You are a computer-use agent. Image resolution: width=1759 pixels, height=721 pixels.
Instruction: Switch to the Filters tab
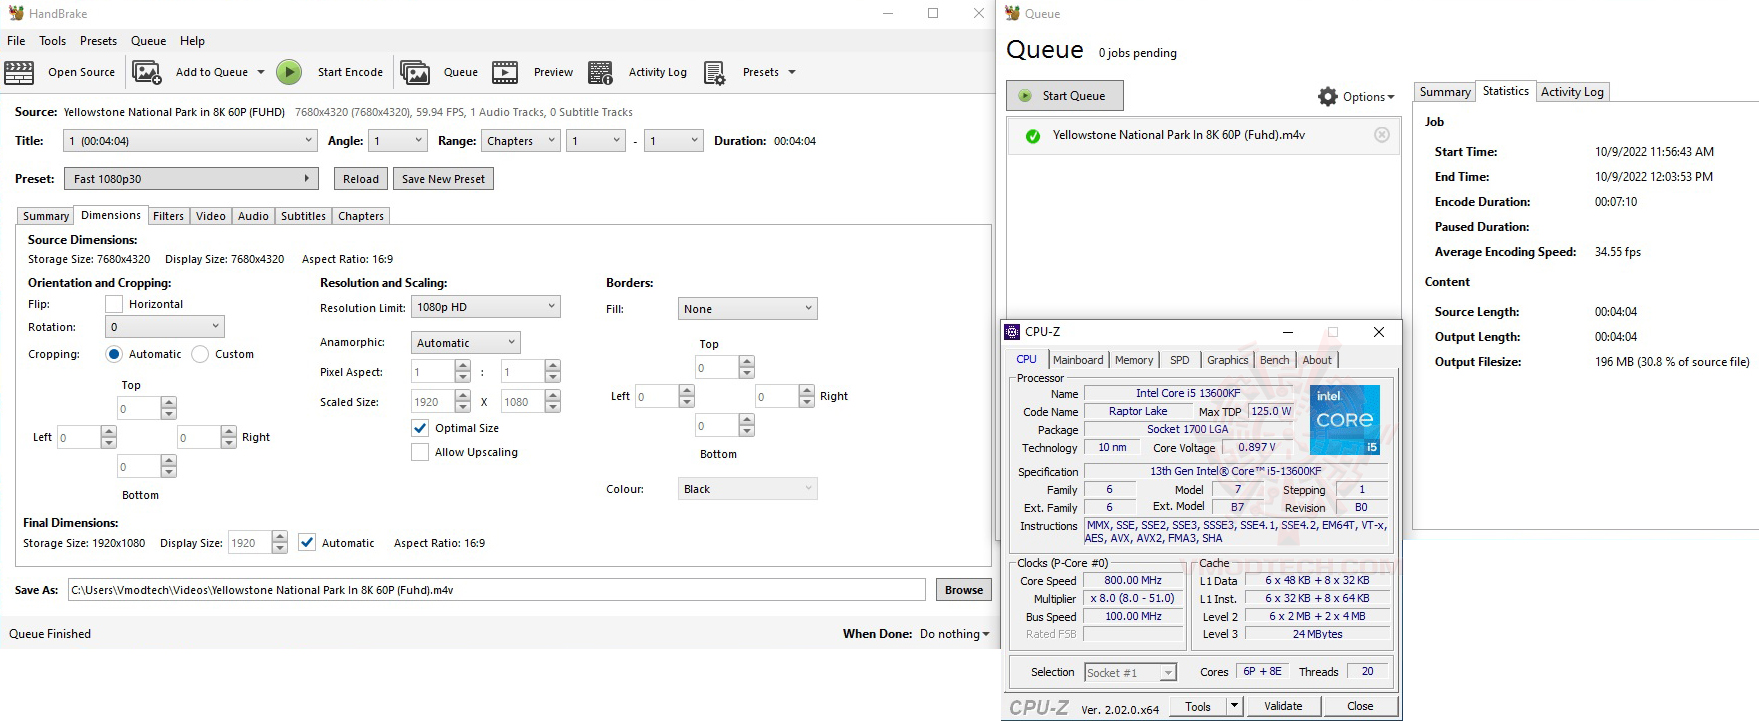pos(168,216)
